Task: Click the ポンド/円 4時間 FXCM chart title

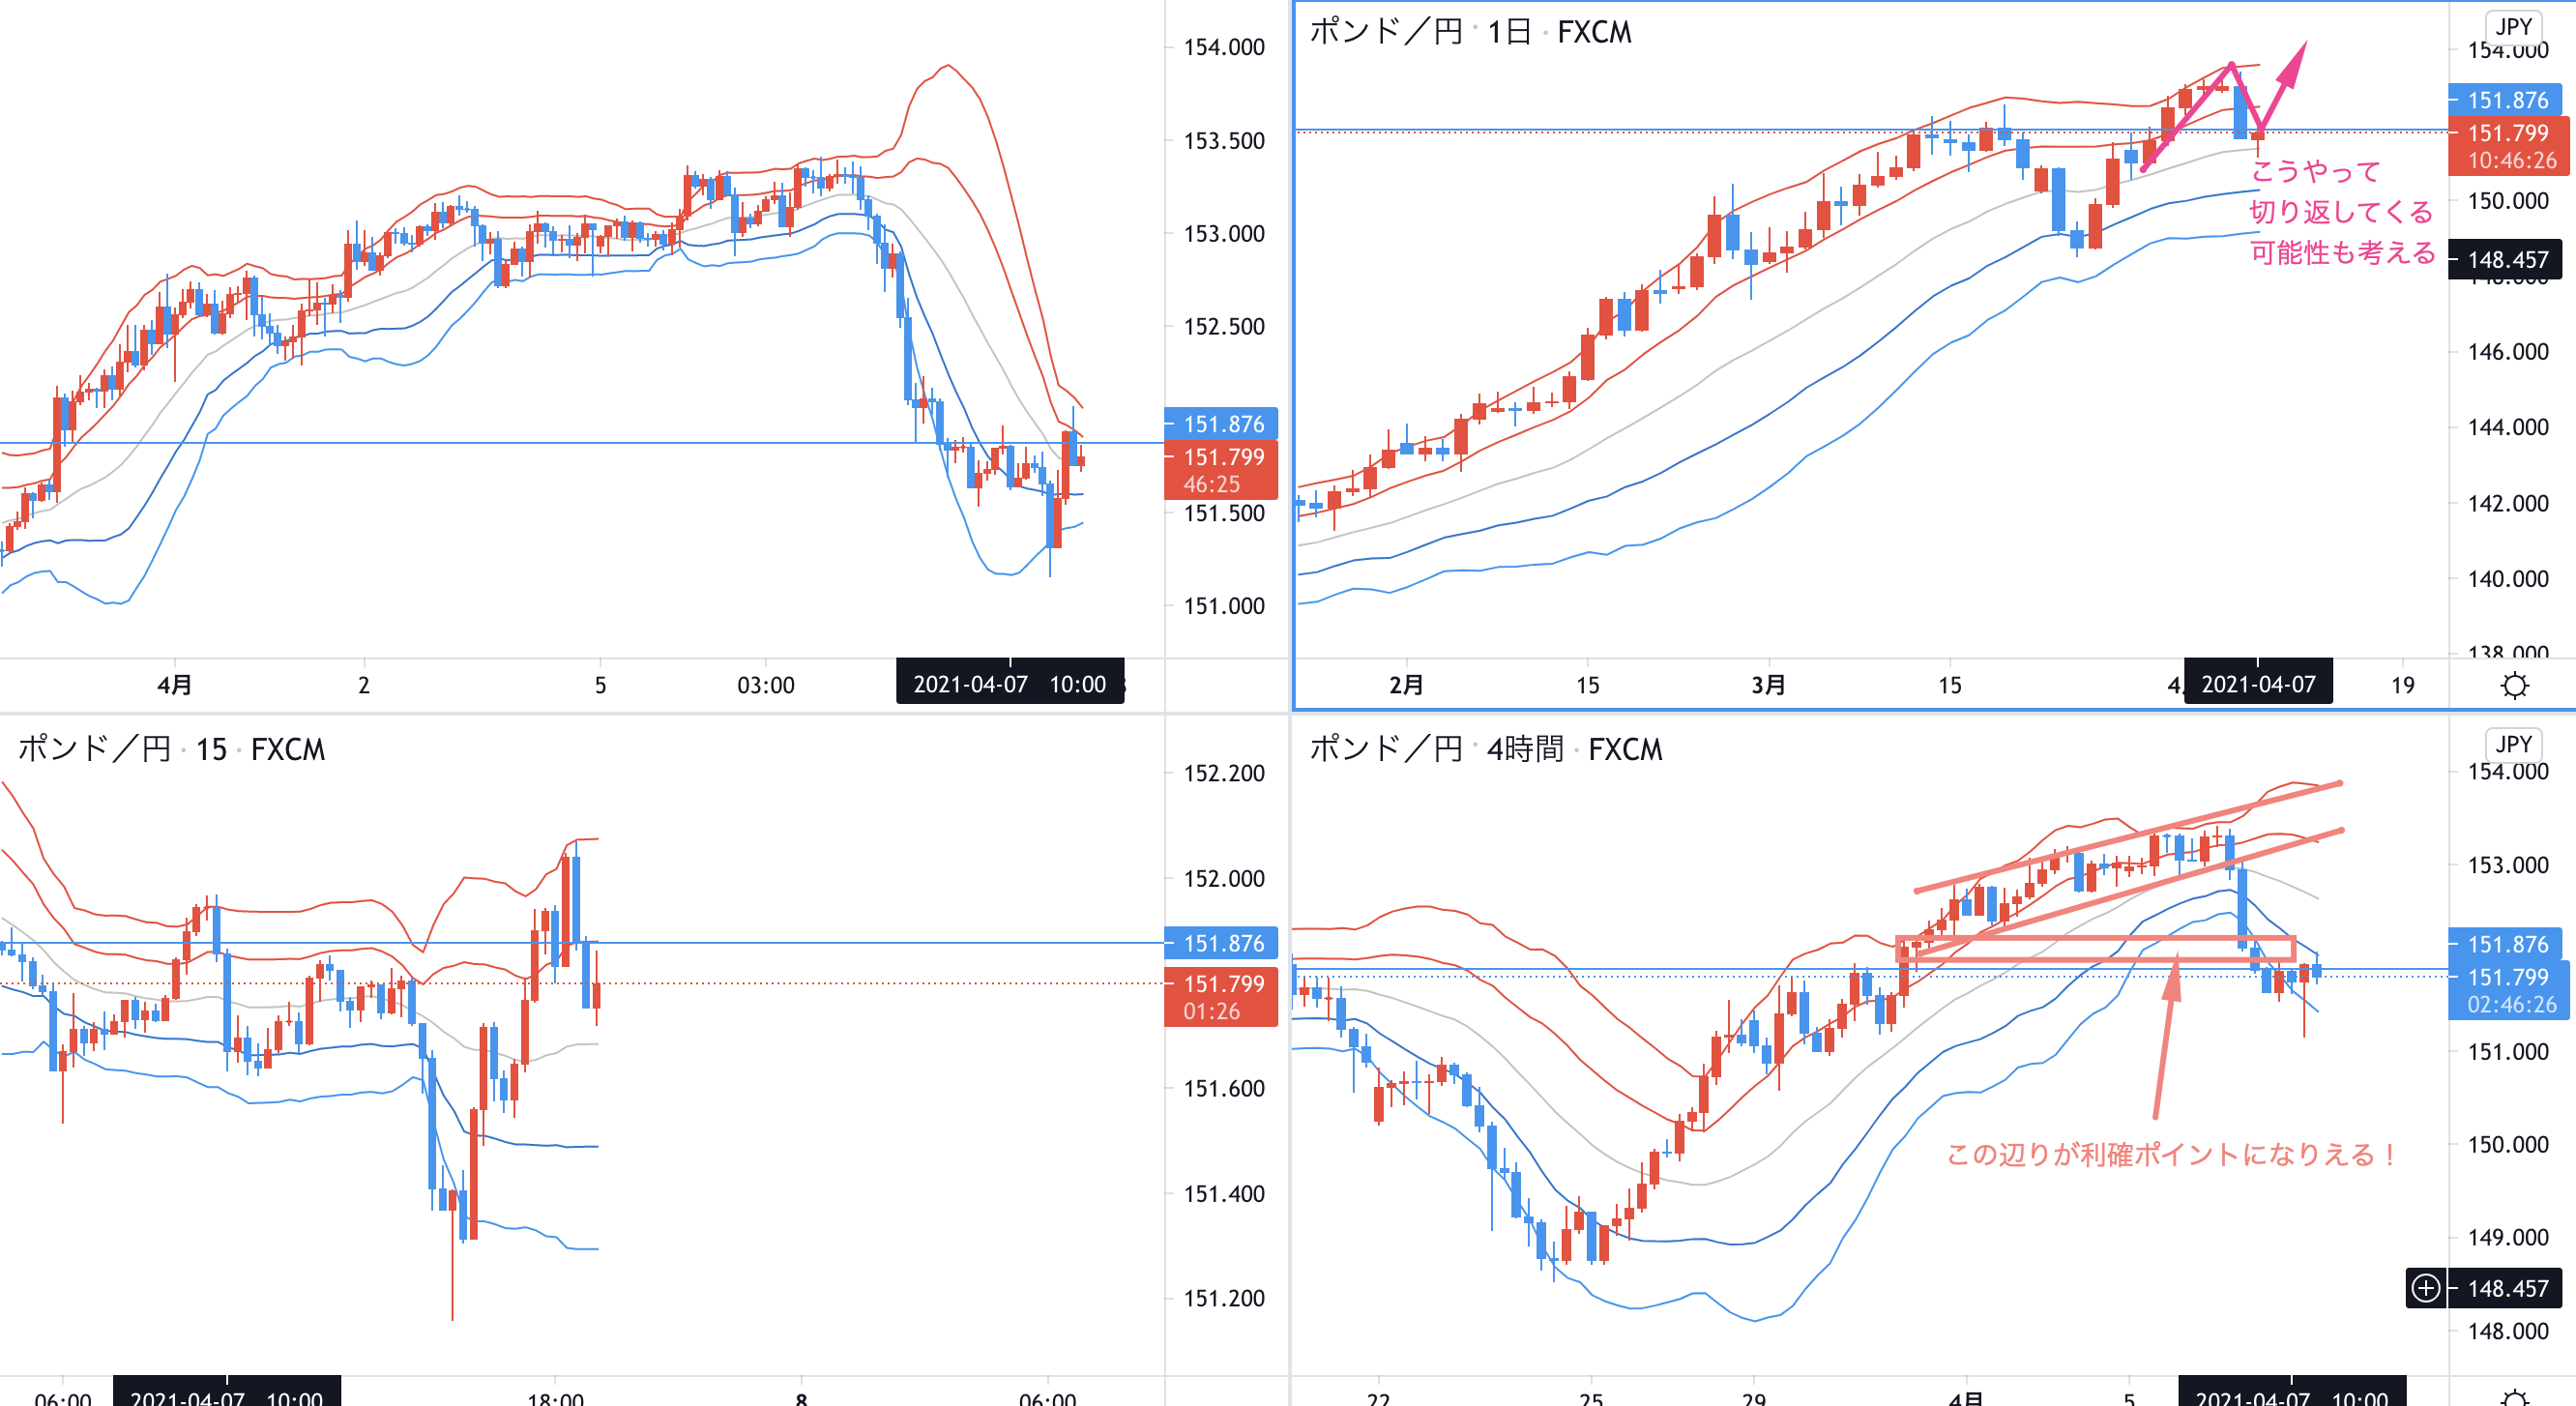Action: click(x=1485, y=749)
